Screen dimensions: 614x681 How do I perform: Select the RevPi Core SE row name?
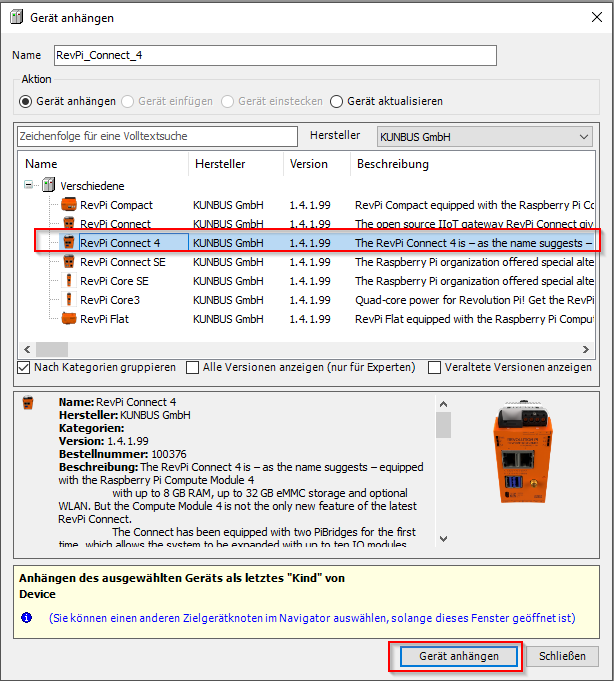(x=114, y=281)
